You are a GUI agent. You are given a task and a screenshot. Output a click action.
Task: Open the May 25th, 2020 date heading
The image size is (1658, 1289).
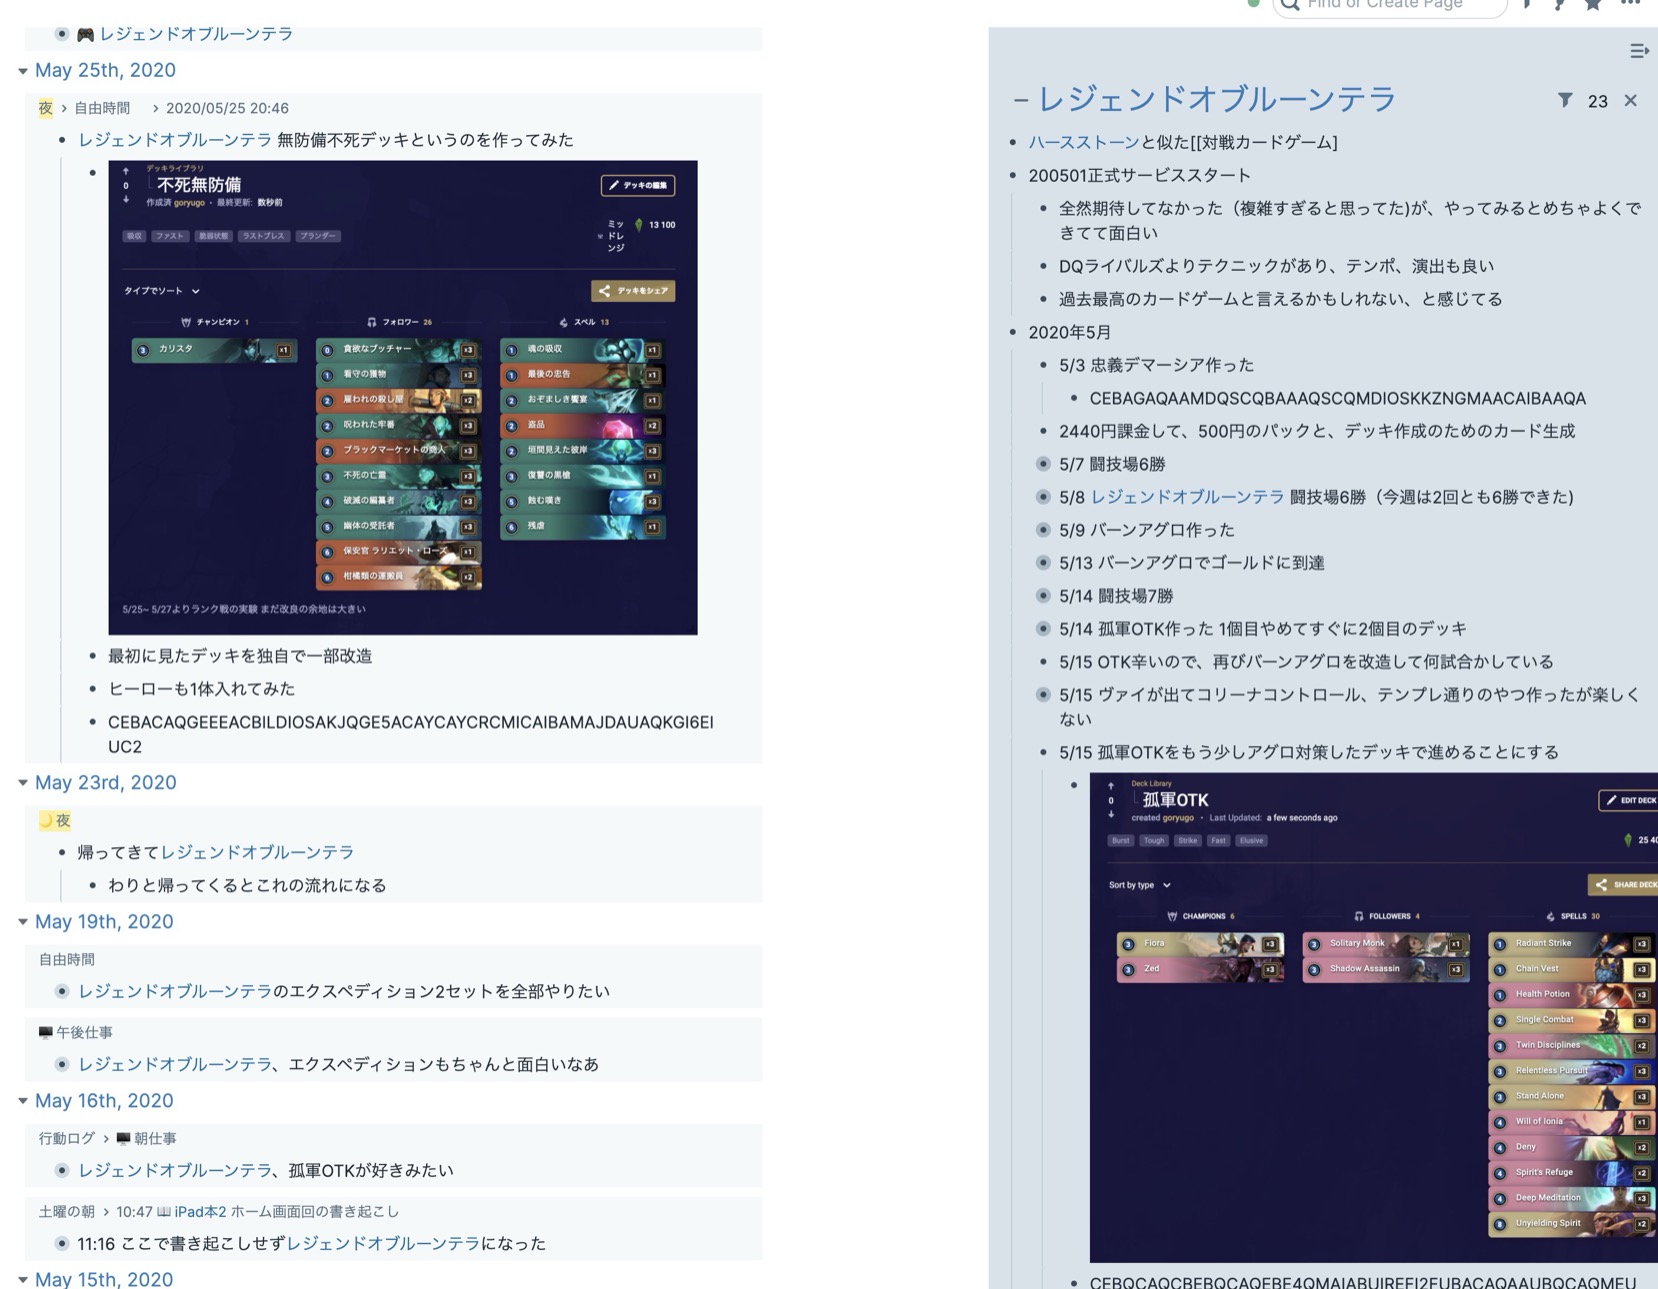click(105, 71)
